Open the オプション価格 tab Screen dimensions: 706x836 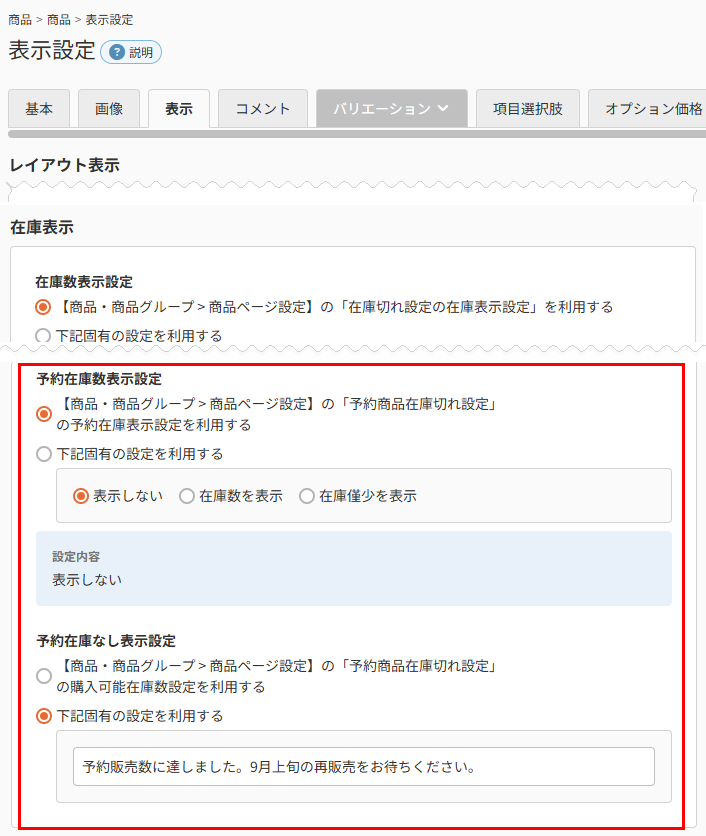pos(647,108)
